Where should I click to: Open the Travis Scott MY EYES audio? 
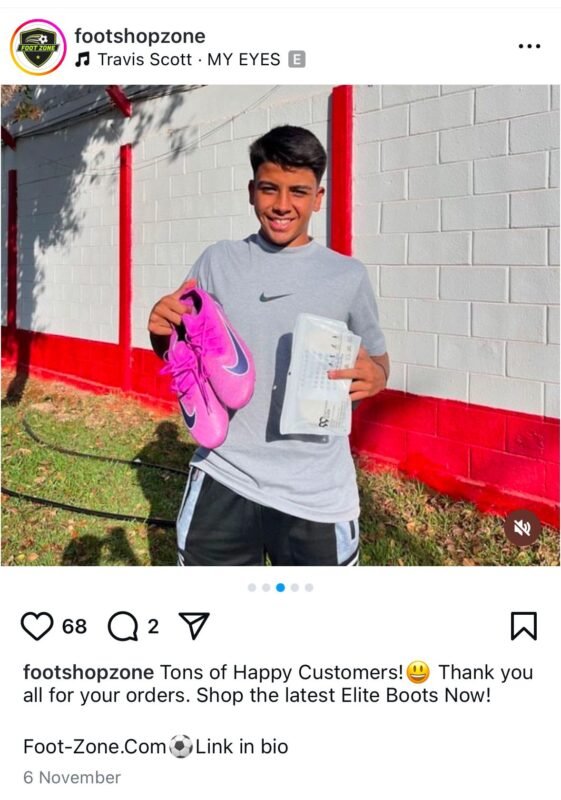189,60
